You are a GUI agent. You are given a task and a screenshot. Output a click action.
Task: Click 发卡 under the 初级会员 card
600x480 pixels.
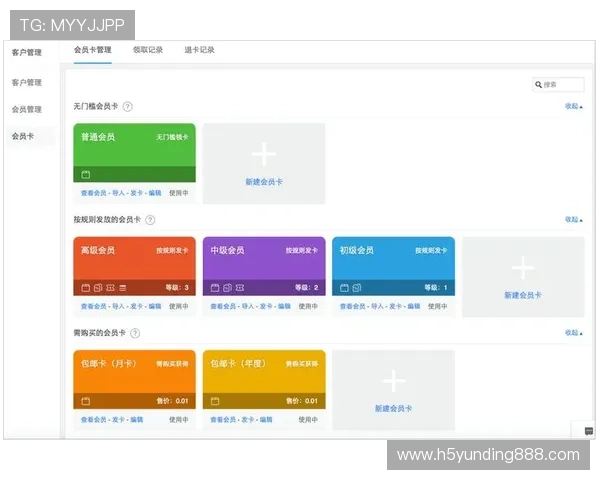click(395, 306)
